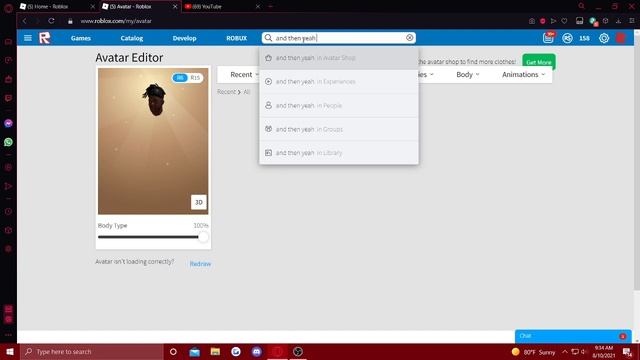The image size is (640, 360).
Task: Click the Roblox logo in navbar
Action: click(x=45, y=38)
